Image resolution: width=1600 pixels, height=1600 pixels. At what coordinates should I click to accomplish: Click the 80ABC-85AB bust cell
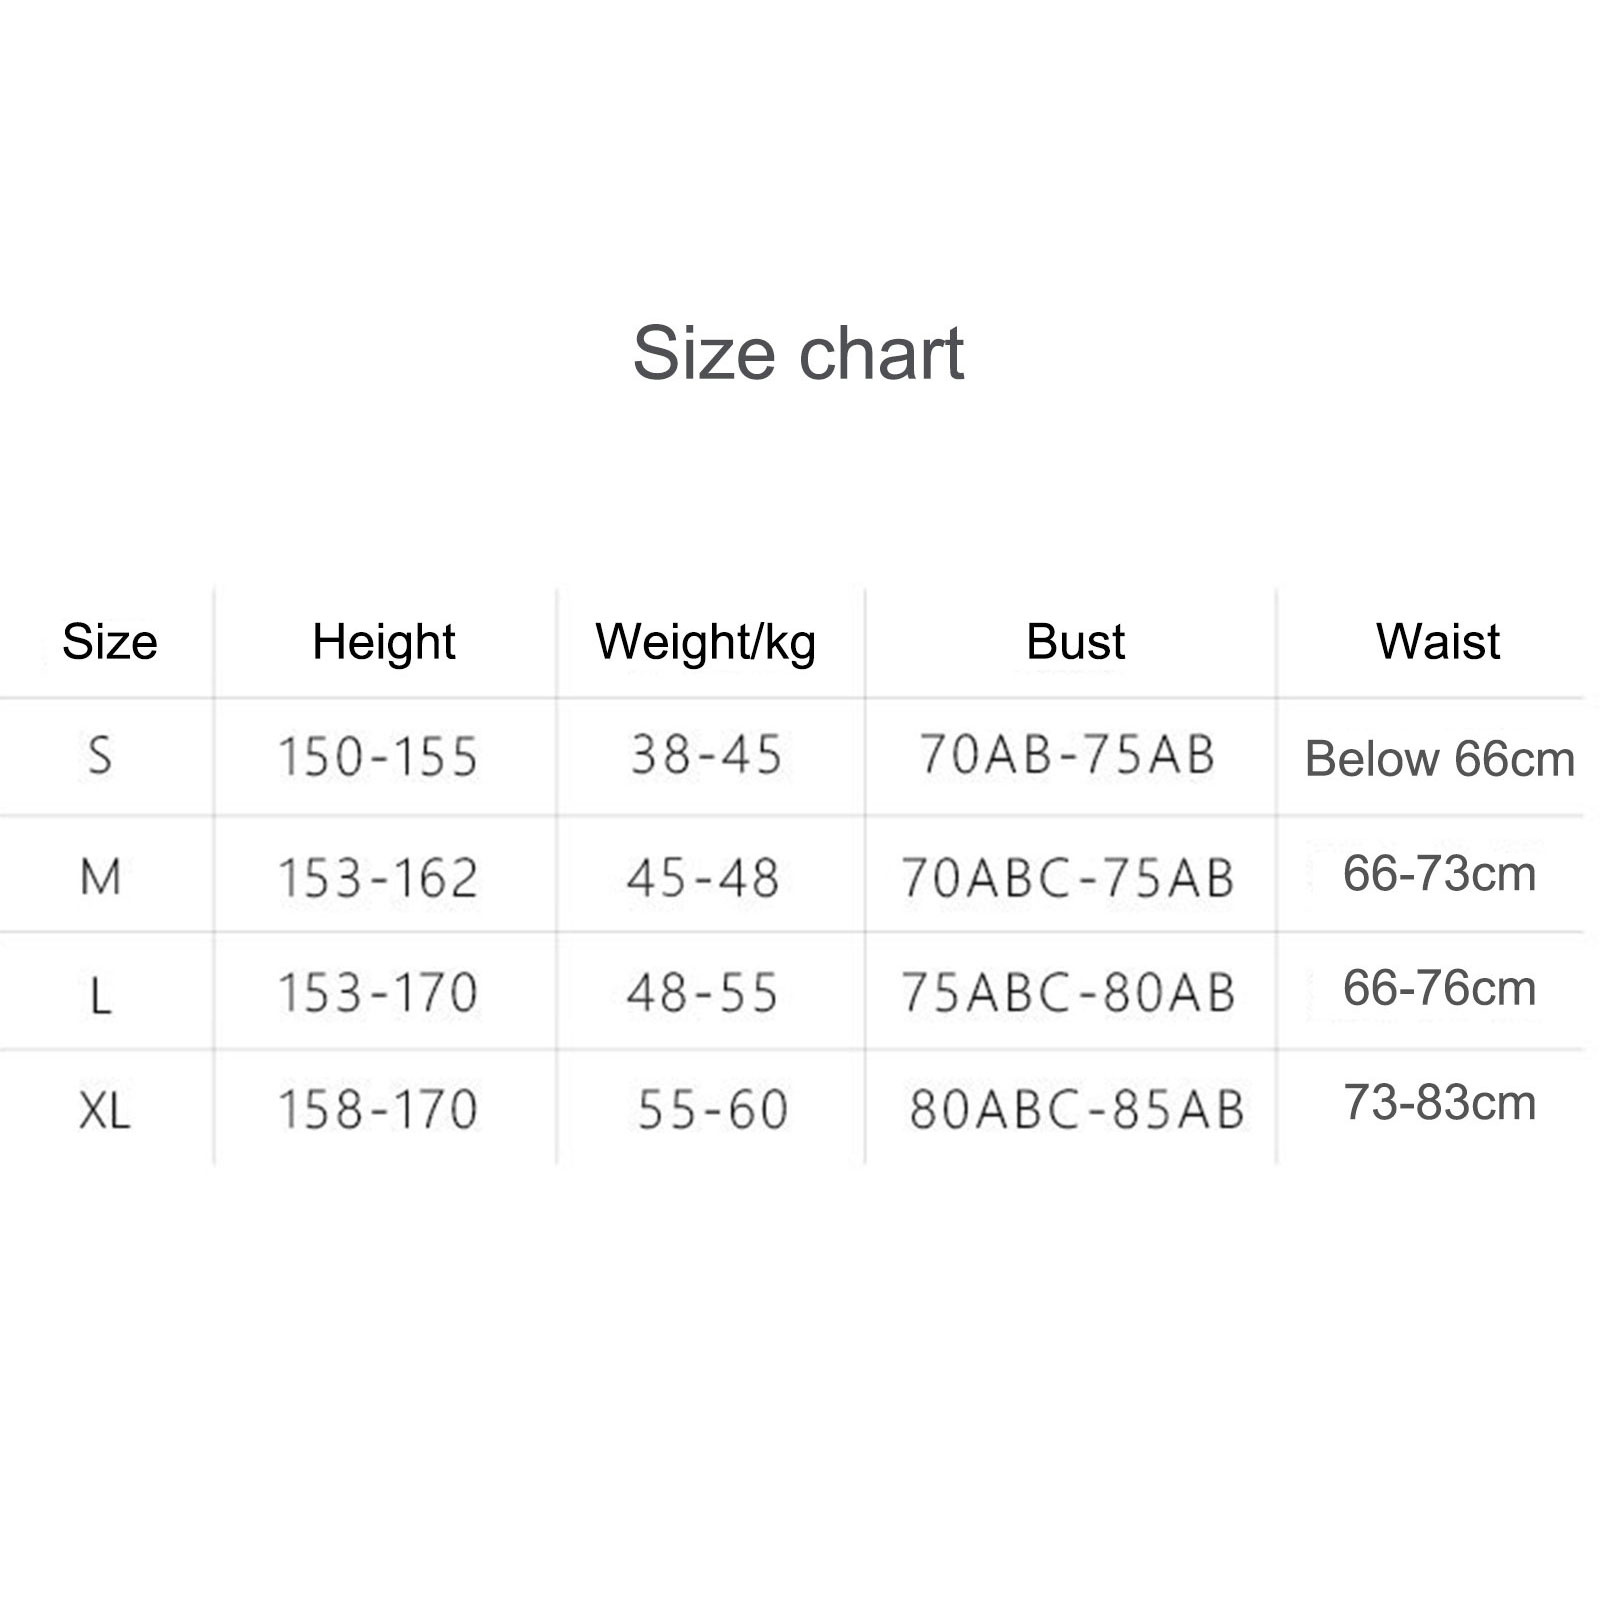pos(1077,1110)
